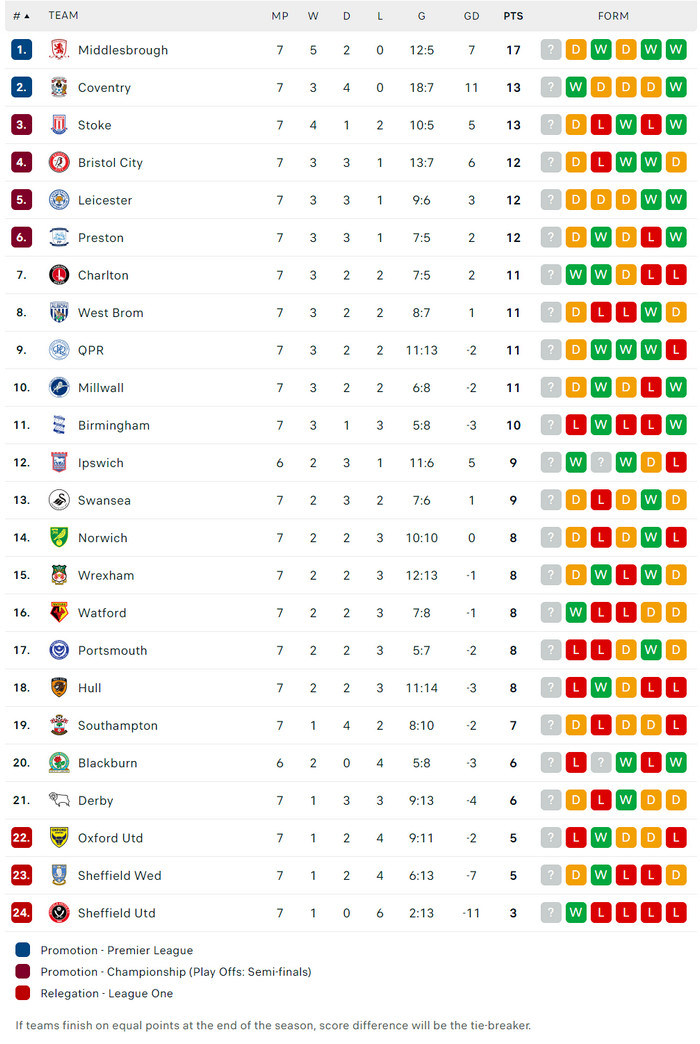
Task: Click Middlesbrough's upcoming match question mark badge
Action: 551,50
